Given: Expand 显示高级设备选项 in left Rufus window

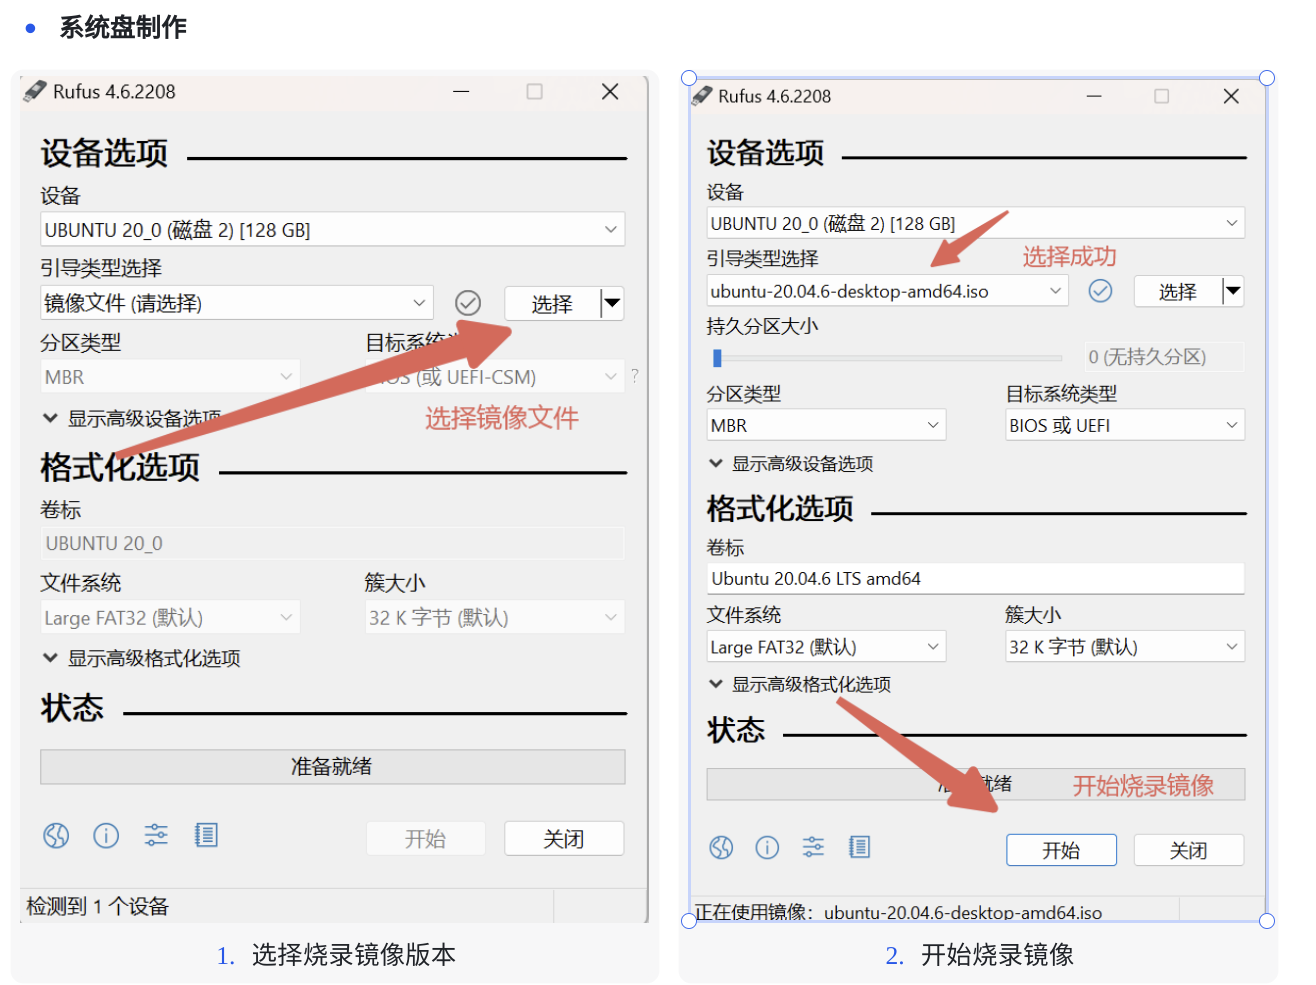Looking at the screenshot, I should point(132,419).
